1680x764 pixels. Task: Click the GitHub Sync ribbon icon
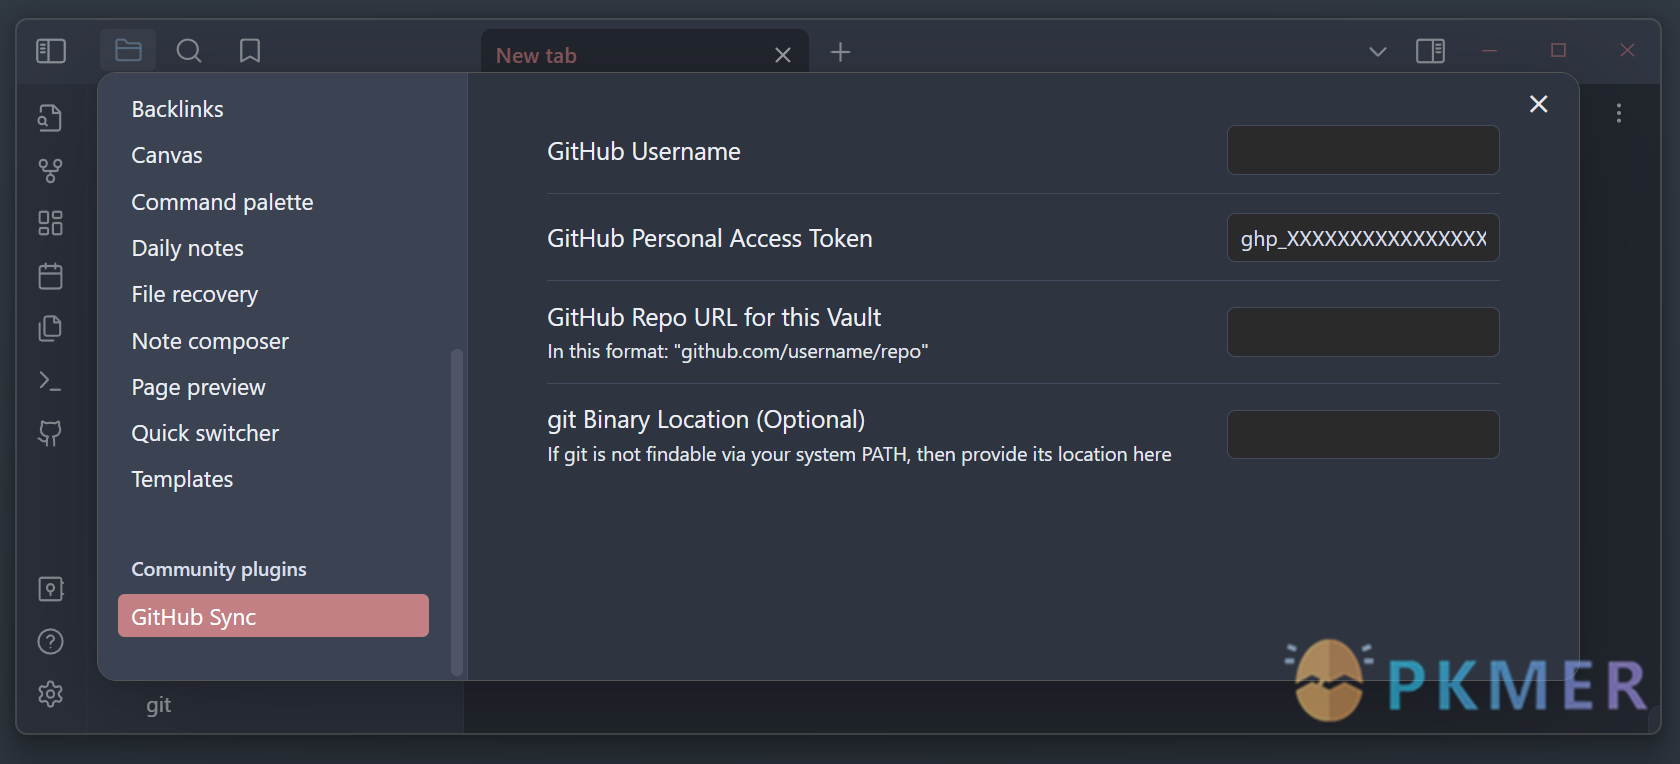[x=50, y=433]
